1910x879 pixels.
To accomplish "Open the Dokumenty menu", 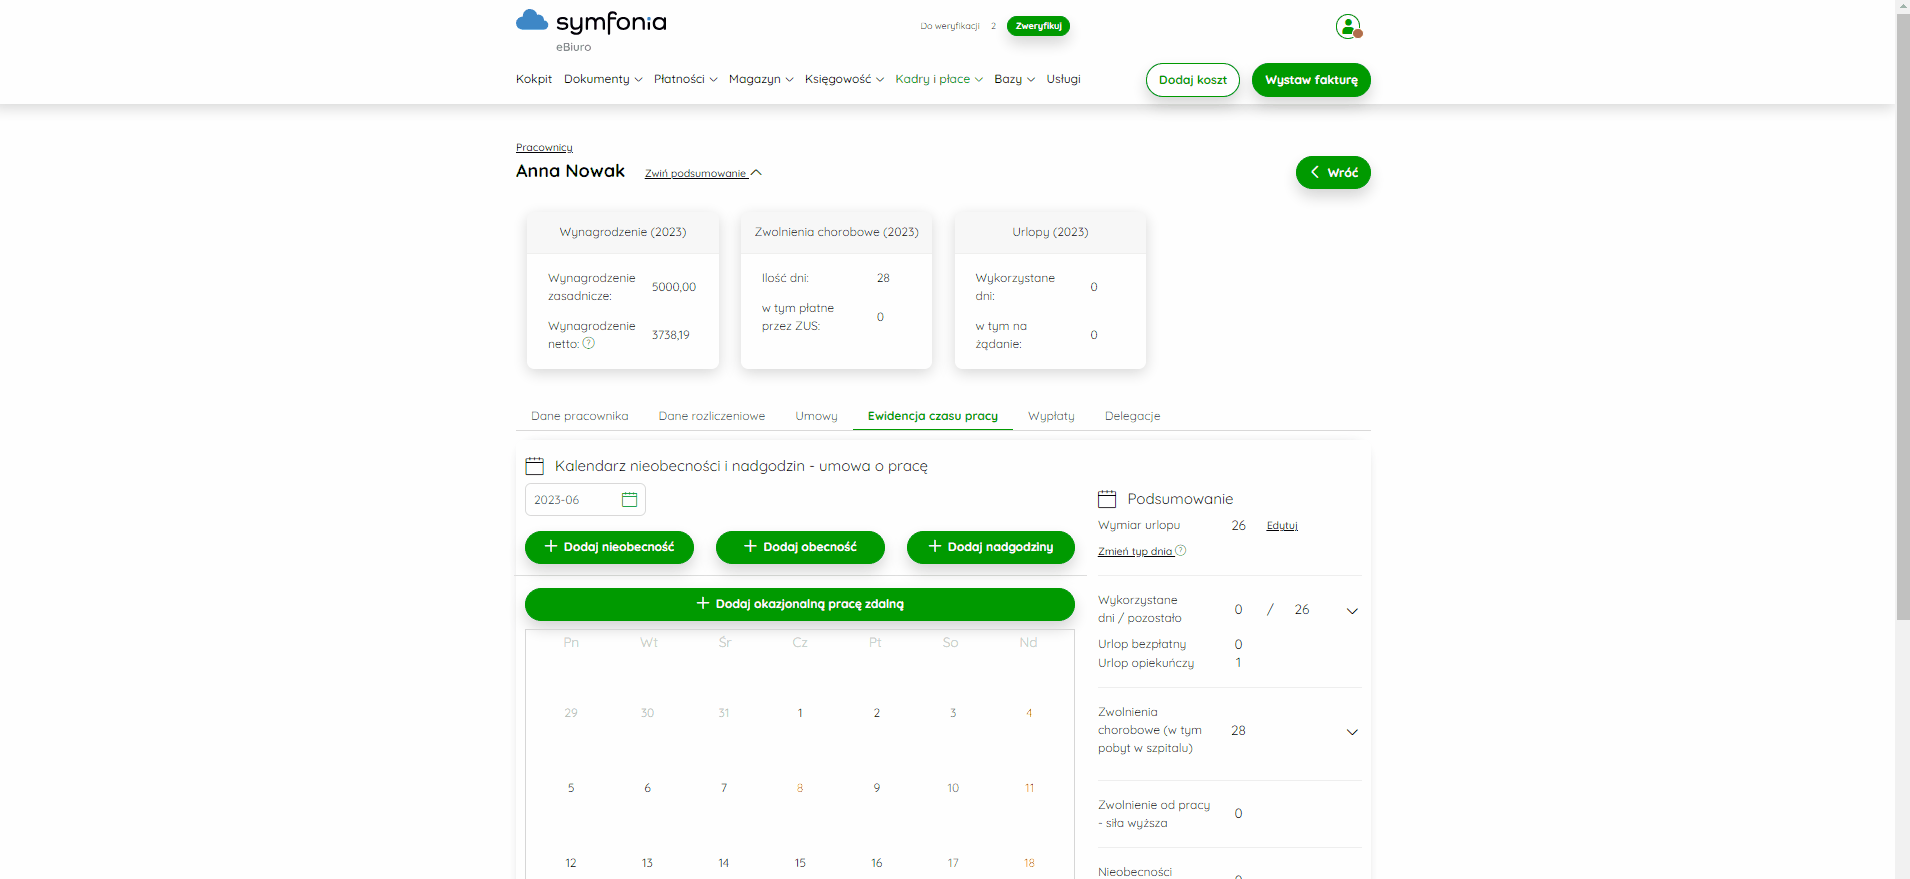I will [603, 79].
